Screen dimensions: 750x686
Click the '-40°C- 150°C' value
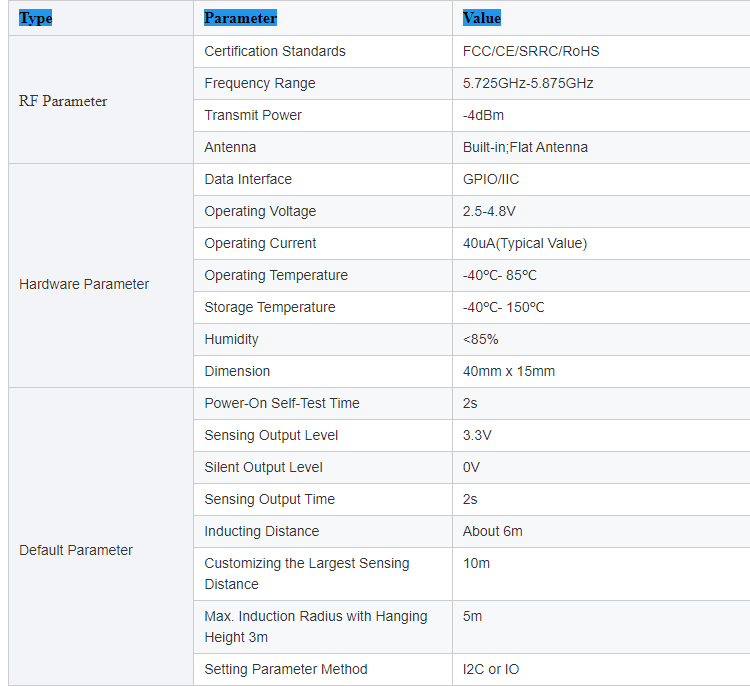[x=503, y=307]
